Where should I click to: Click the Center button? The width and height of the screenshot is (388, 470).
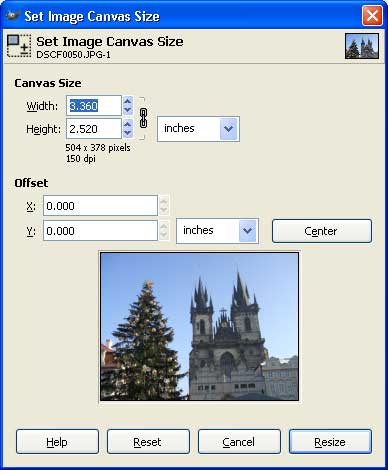tap(322, 231)
